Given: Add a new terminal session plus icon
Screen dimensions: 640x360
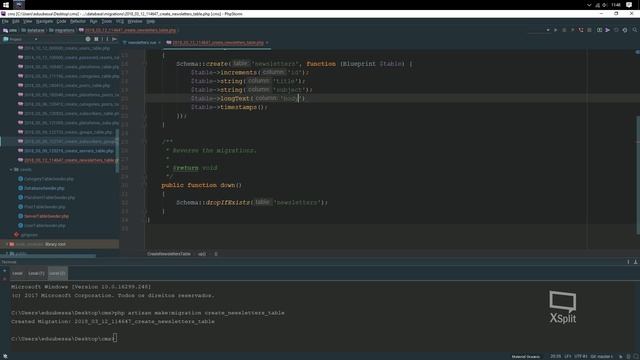Looking at the screenshot, I should [x=4, y=271].
